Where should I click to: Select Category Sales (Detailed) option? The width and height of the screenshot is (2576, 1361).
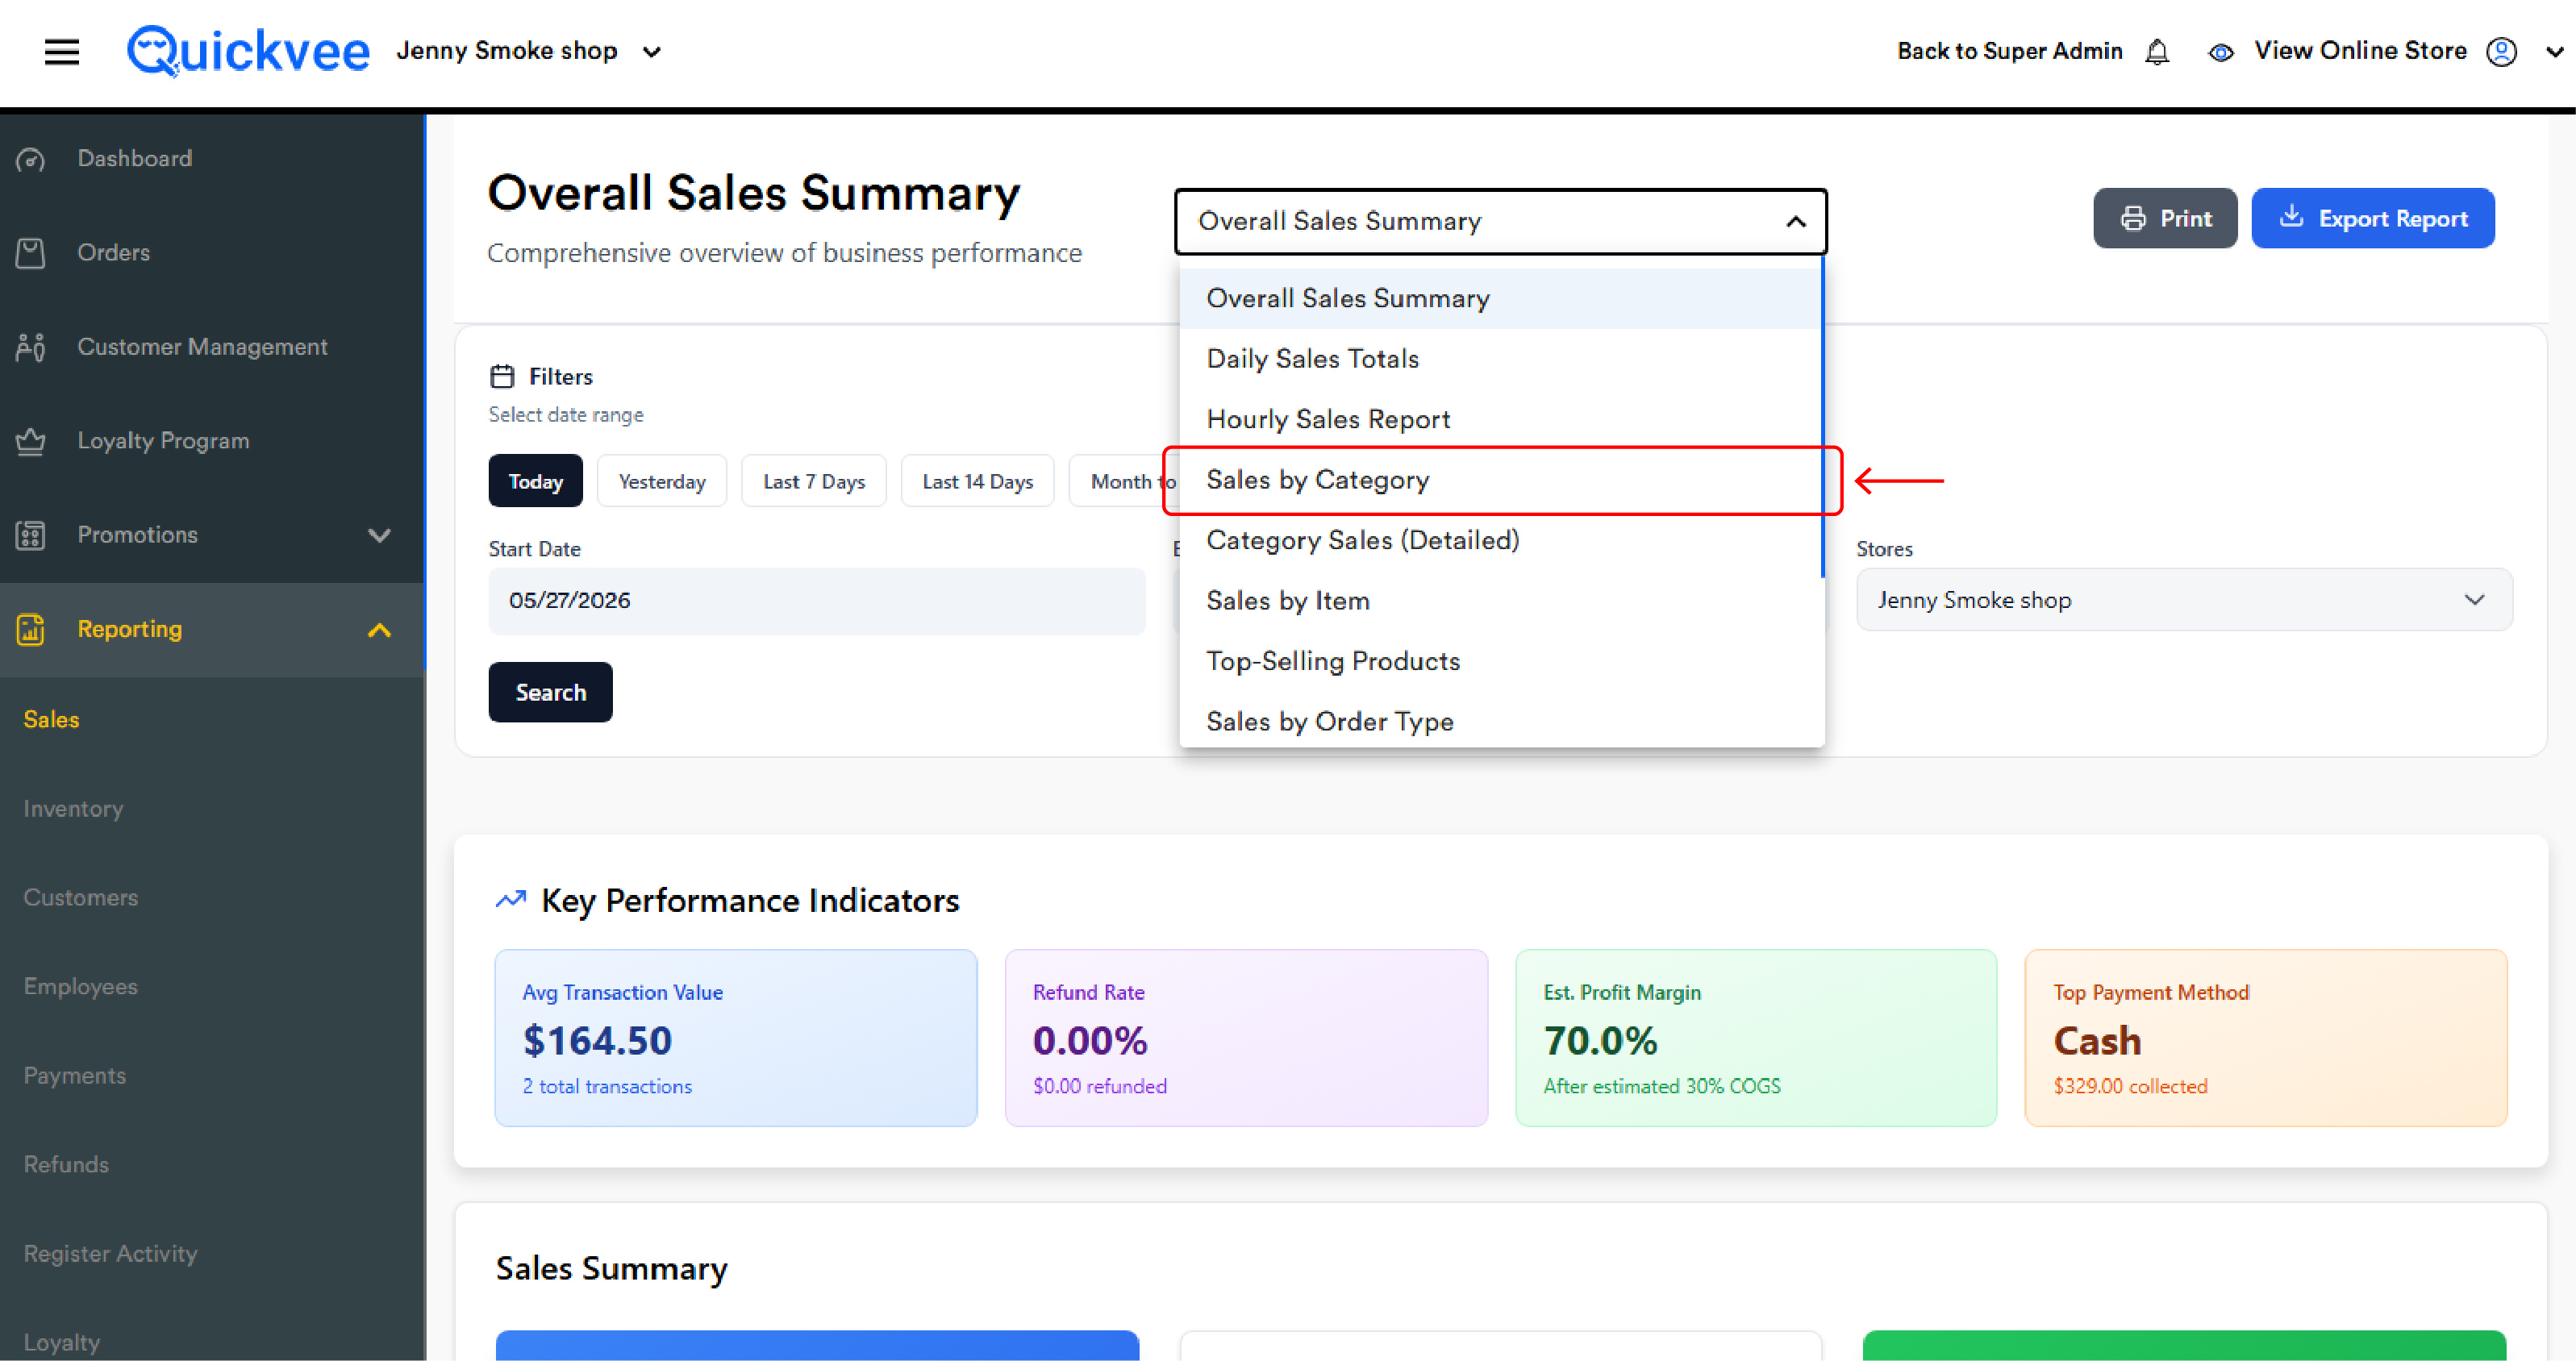click(x=1500, y=540)
